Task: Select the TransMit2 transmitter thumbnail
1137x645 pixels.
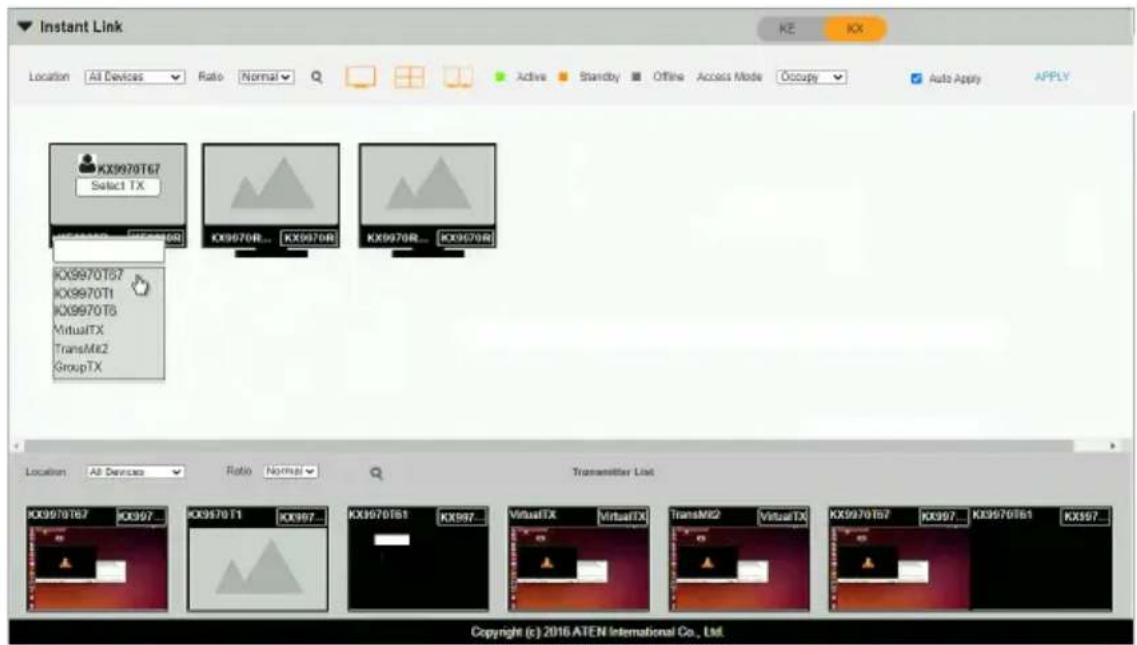Action: click(739, 559)
